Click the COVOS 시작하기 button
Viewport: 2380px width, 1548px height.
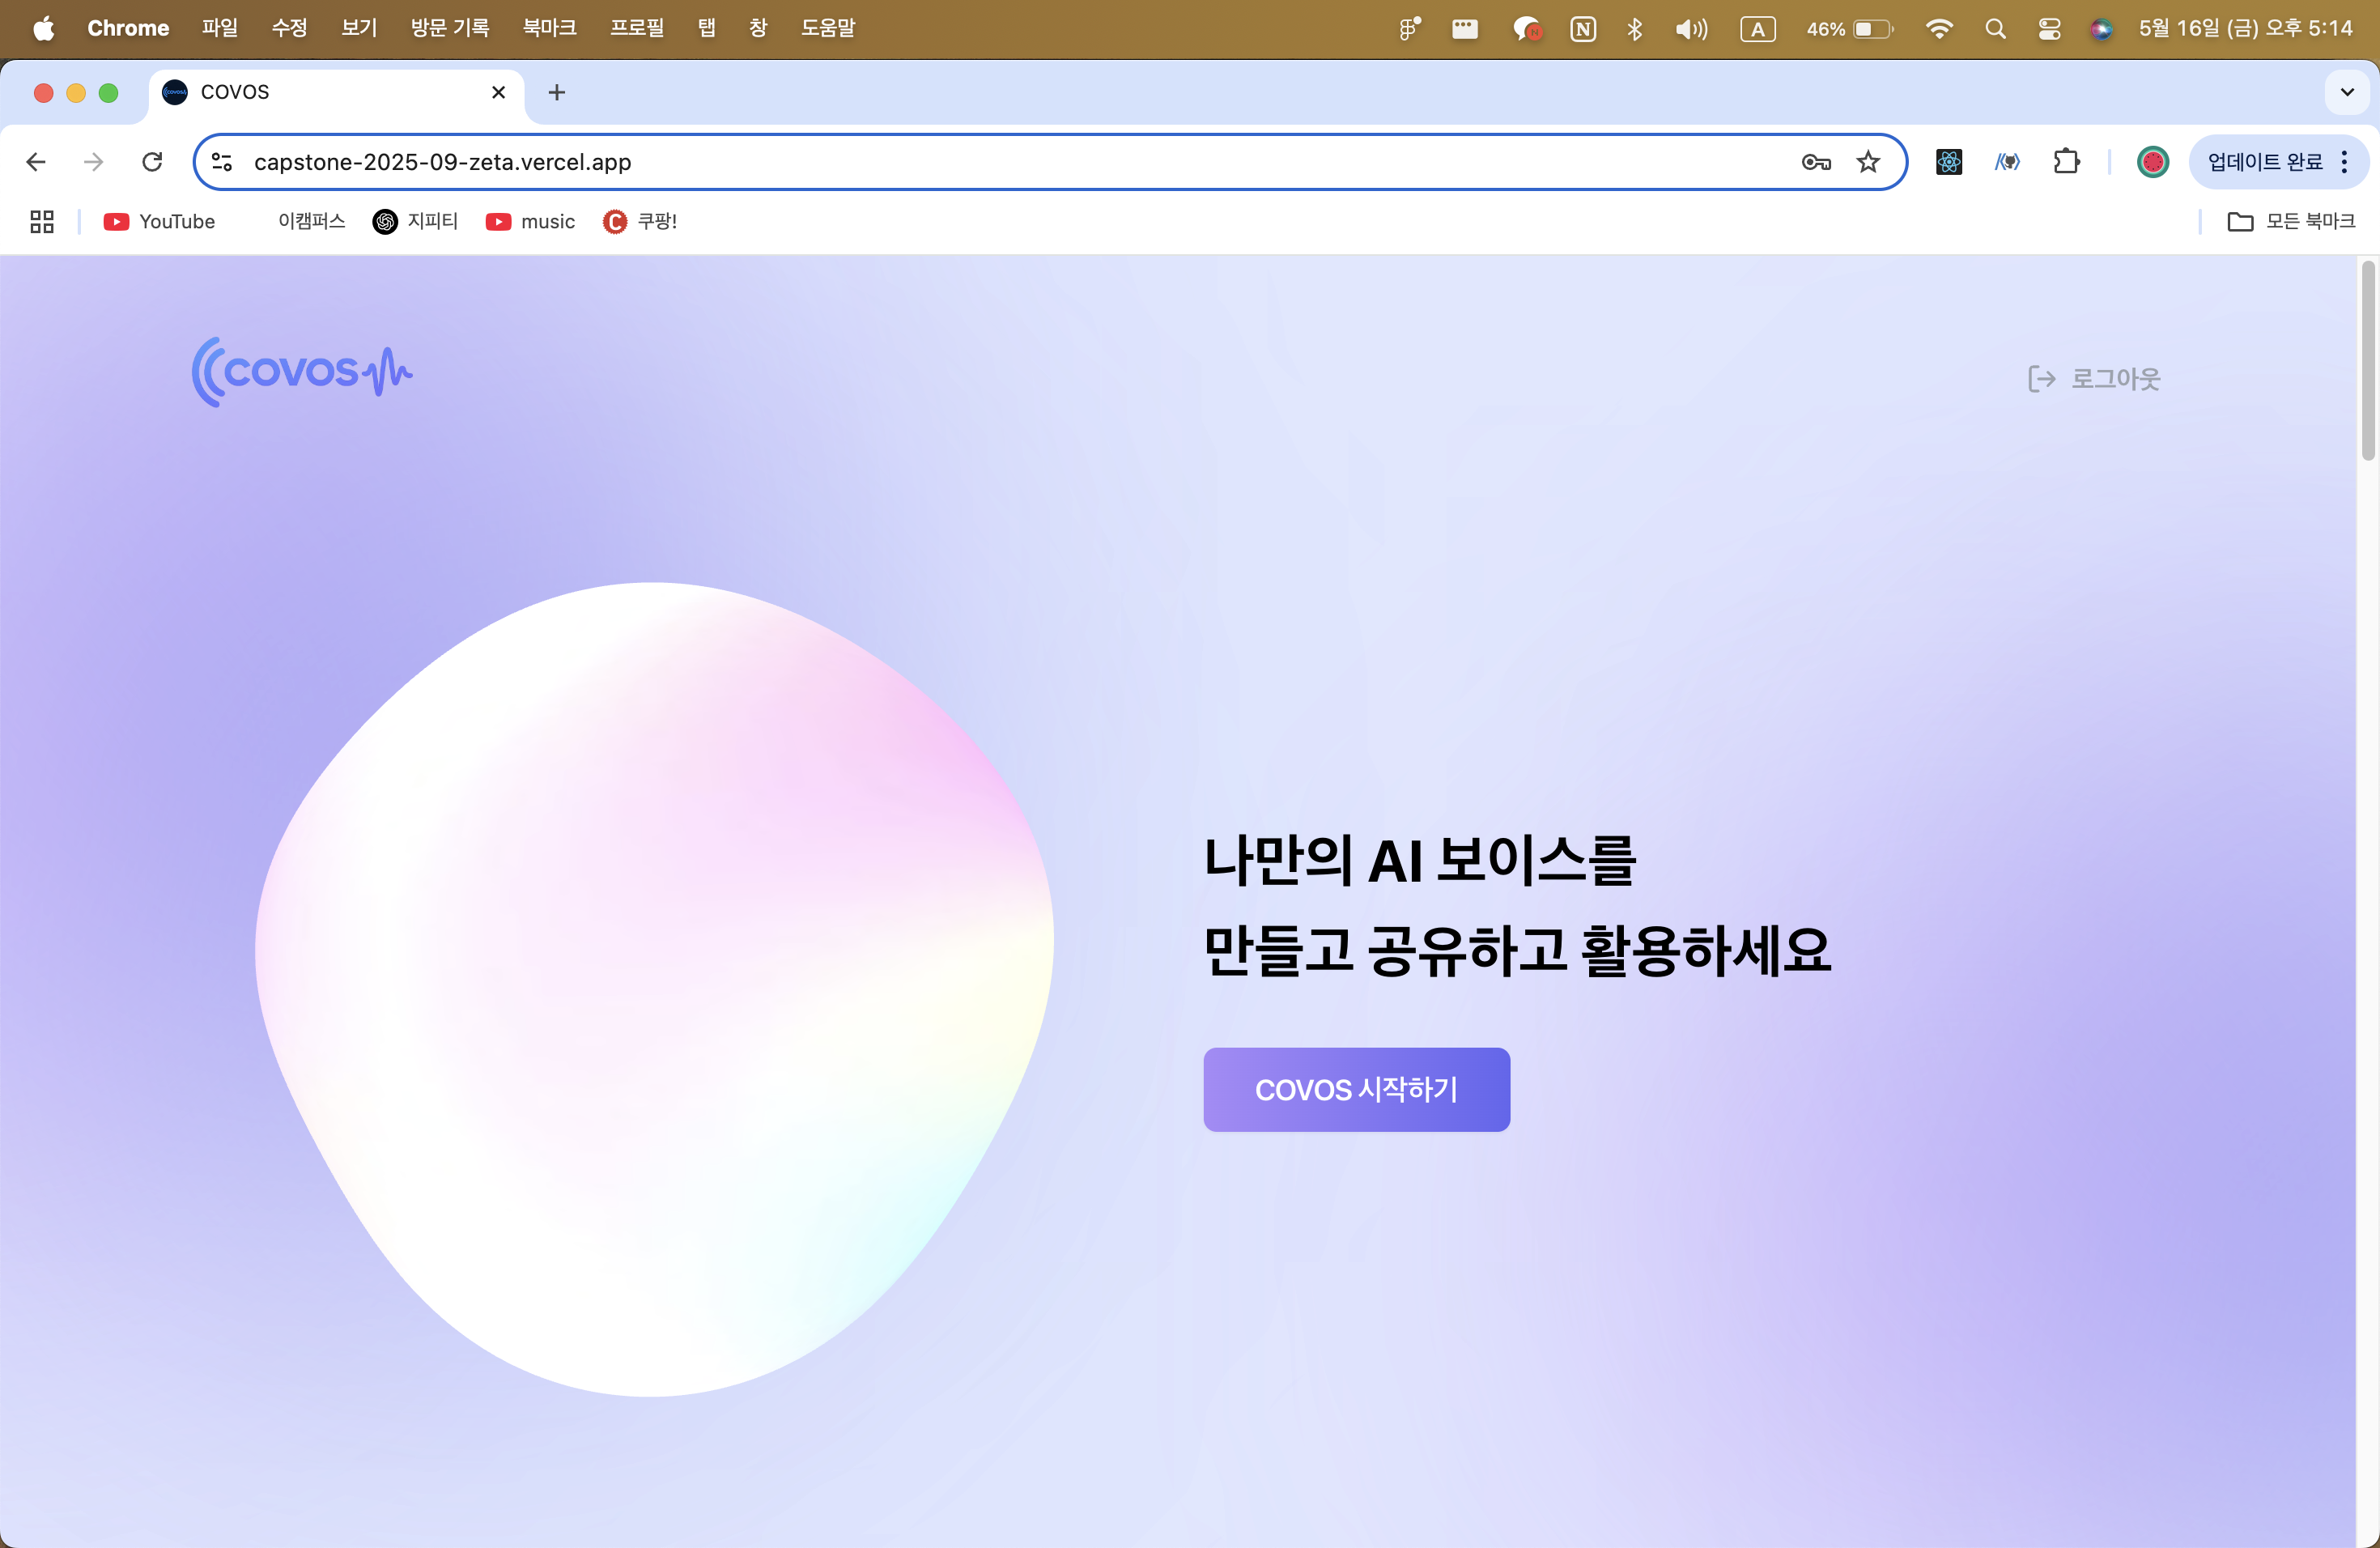[x=1356, y=1089]
